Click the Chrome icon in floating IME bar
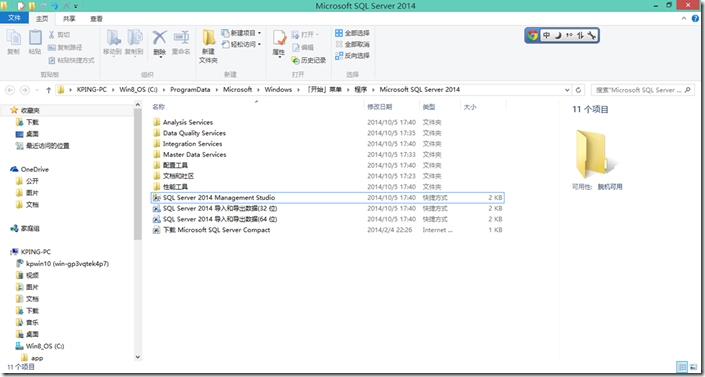 (533, 36)
